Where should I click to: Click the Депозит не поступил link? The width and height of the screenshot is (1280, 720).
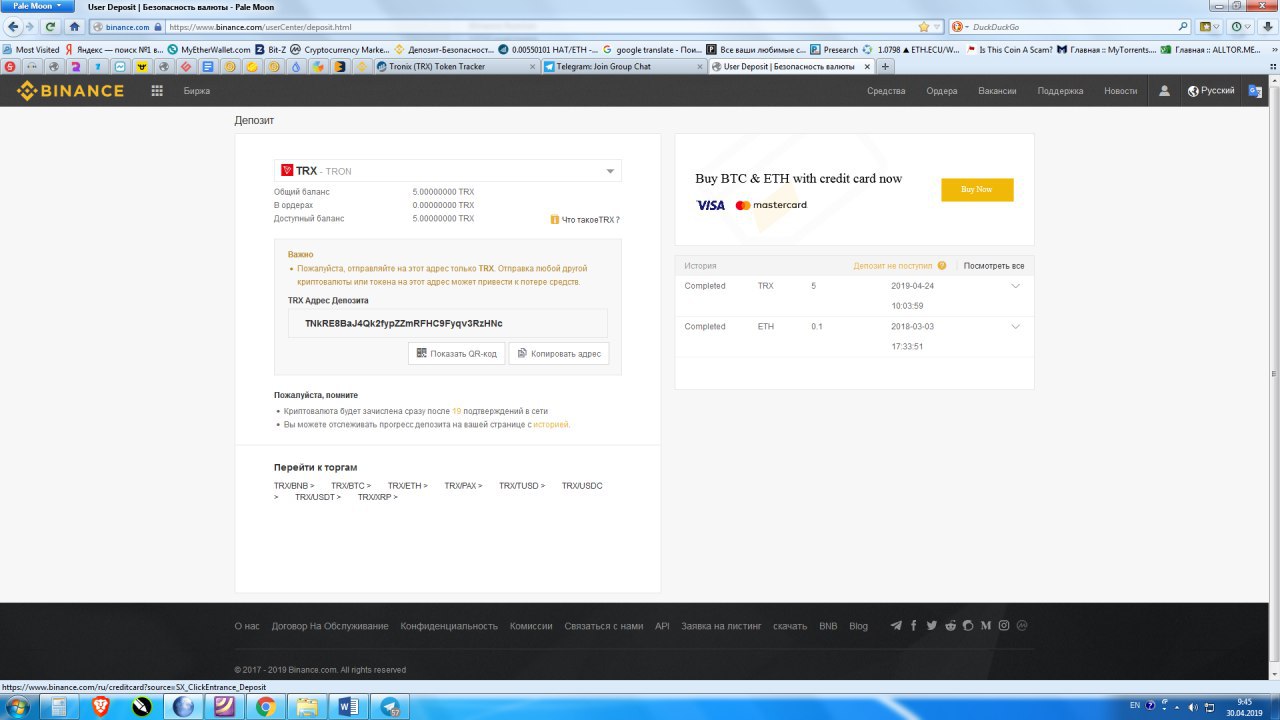(893, 266)
